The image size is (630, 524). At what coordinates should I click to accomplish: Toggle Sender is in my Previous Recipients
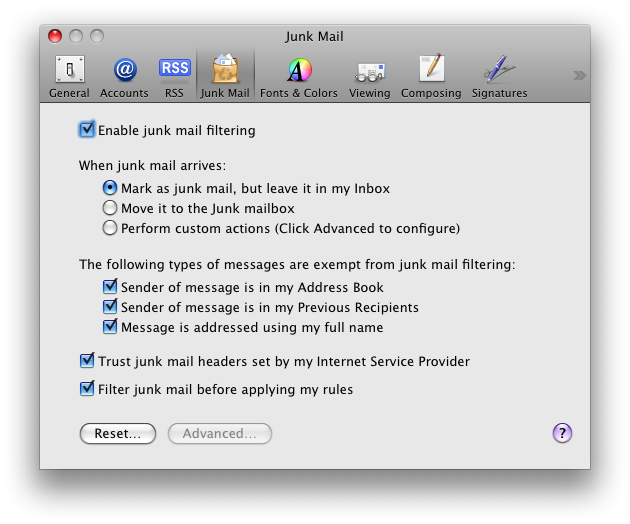(x=110, y=307)
